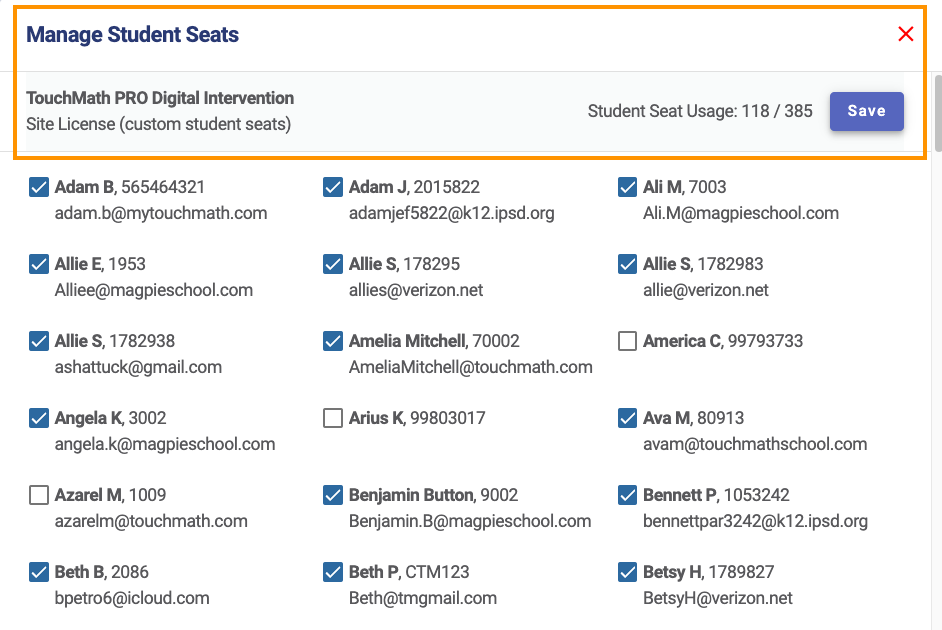This screenshot has height=630, width=942.
Task: Click the Save button
Action: click(866, 111)
